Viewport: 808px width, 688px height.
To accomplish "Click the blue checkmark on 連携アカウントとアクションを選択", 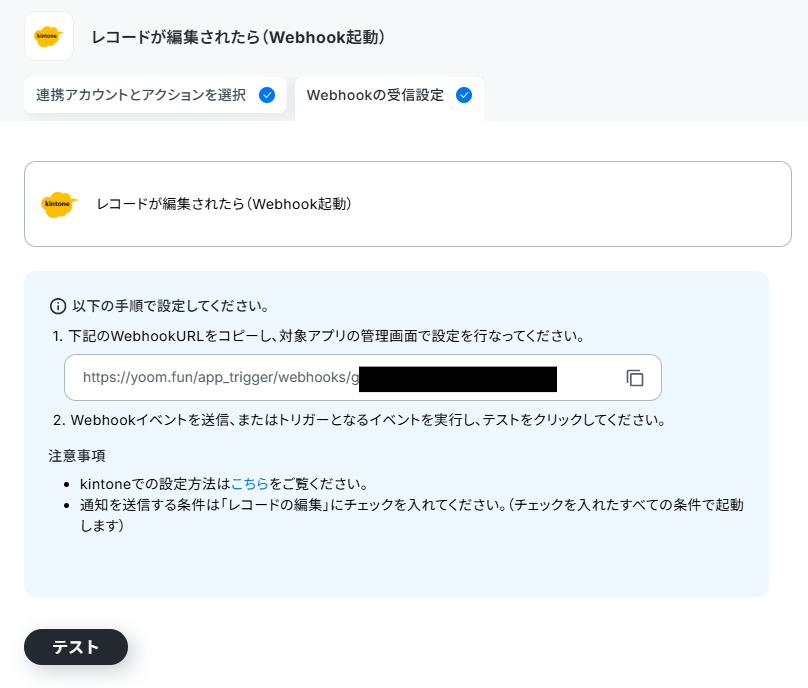I will coord(267,95).
